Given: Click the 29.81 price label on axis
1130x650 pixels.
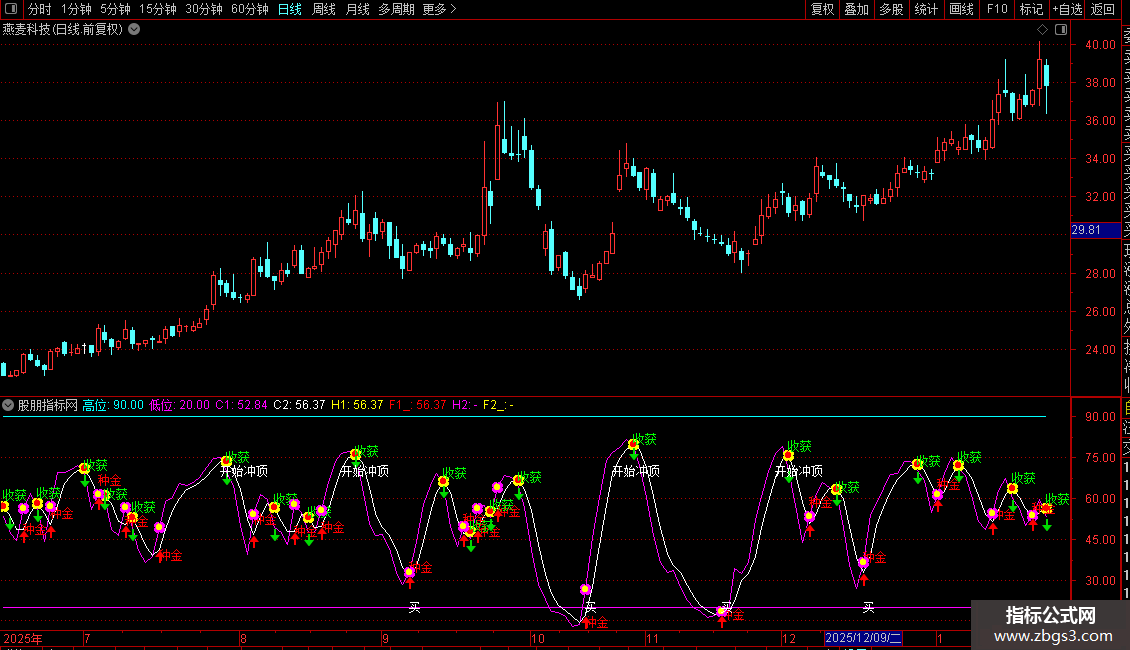Looking at the screenshot, I should (1087, 230).
